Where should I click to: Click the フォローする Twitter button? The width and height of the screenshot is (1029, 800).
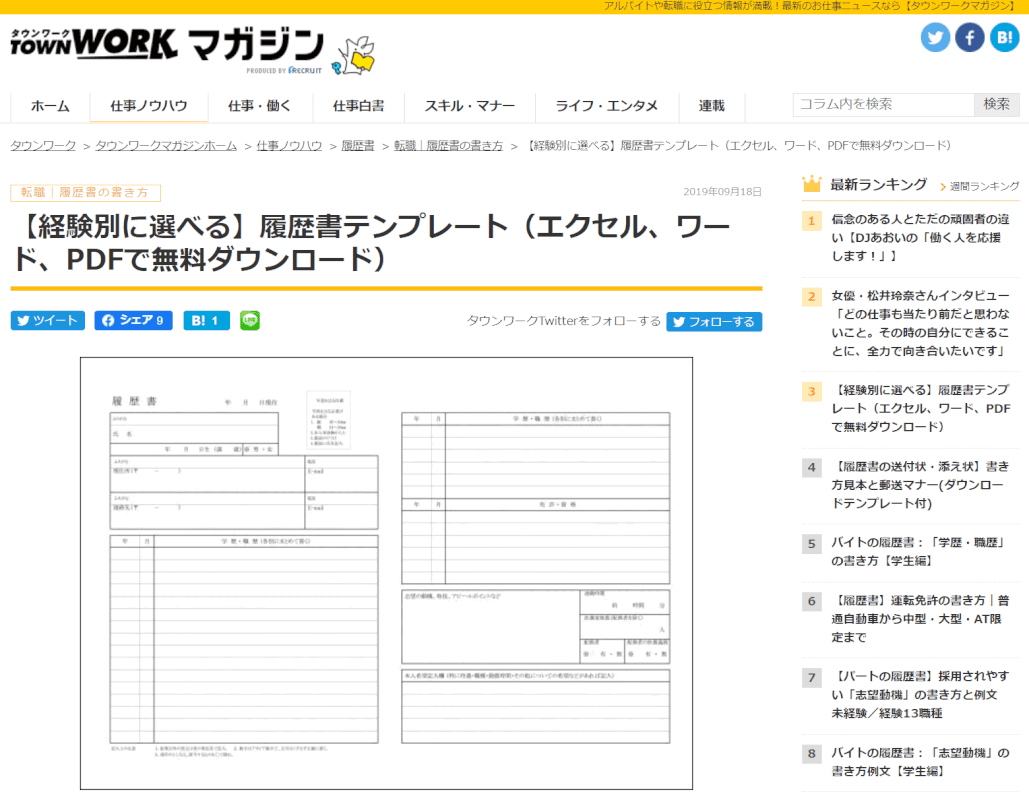(x=714, y=322)
